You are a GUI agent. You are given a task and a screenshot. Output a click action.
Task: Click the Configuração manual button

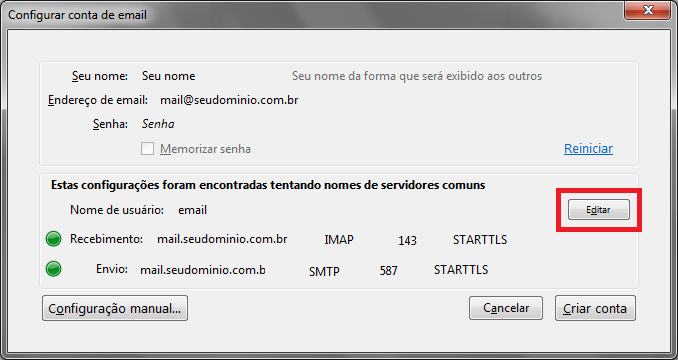pyautogui.click(x=115, y=308)
